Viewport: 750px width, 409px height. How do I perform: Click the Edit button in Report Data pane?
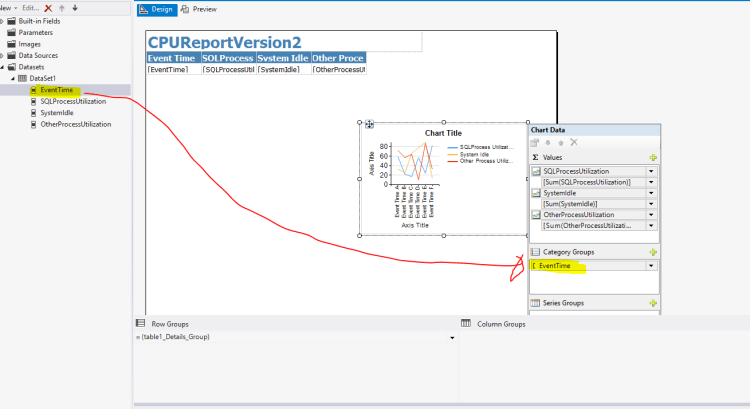tap(29, 8)
